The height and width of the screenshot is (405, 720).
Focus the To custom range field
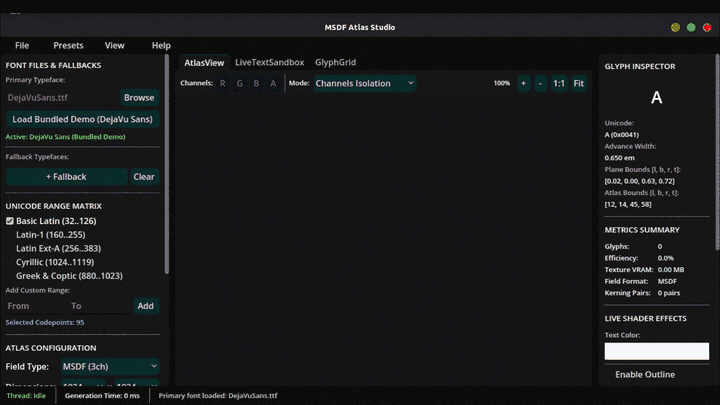tap(100, 306)
